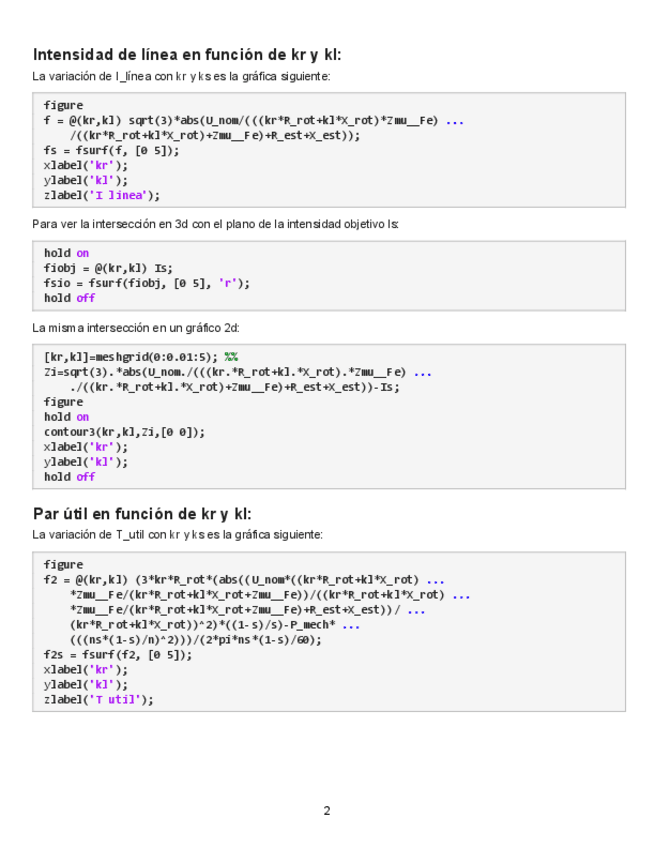Image resolution: width=655 pixels, height=848 pixels.
Task: Click "hold off" in the second code block
Action: point(69,298)
